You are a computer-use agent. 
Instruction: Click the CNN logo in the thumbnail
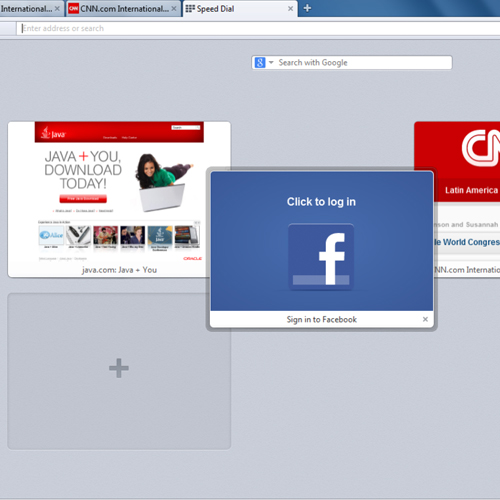point(480,148)
